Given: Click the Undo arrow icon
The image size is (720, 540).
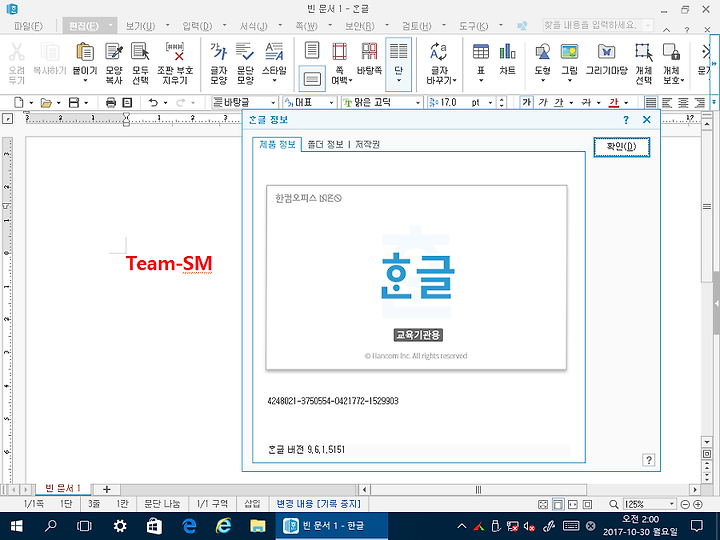Looking at the screenshot, I should point(153,102).
